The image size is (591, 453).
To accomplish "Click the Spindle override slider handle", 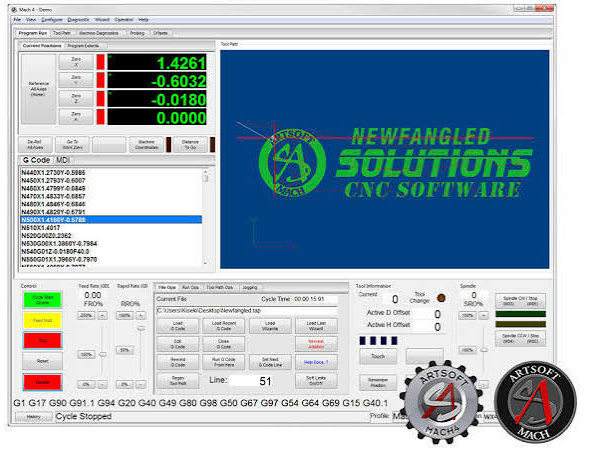I will tap(484, 350).
